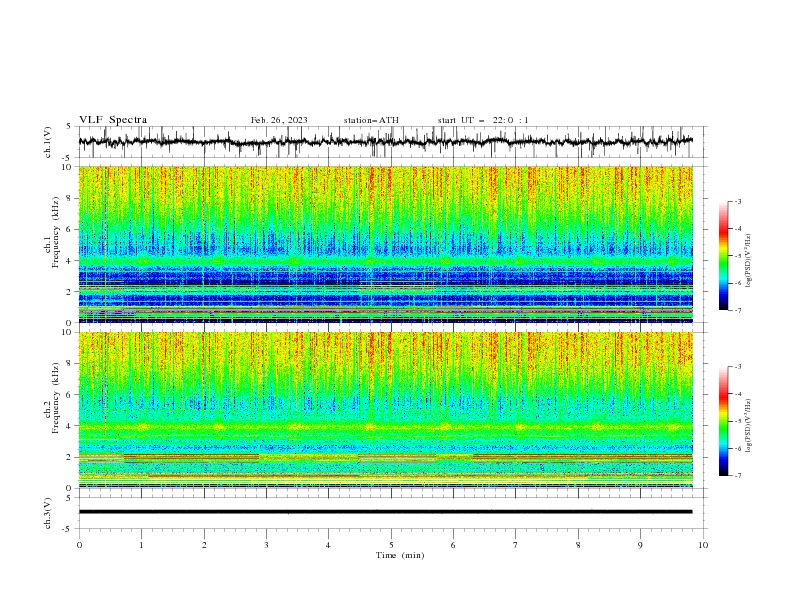Viewport: 792px width, 612px height.
Task: Click the "ch.1(V)" waveform axis label
Action: click(x=48, y=142)
